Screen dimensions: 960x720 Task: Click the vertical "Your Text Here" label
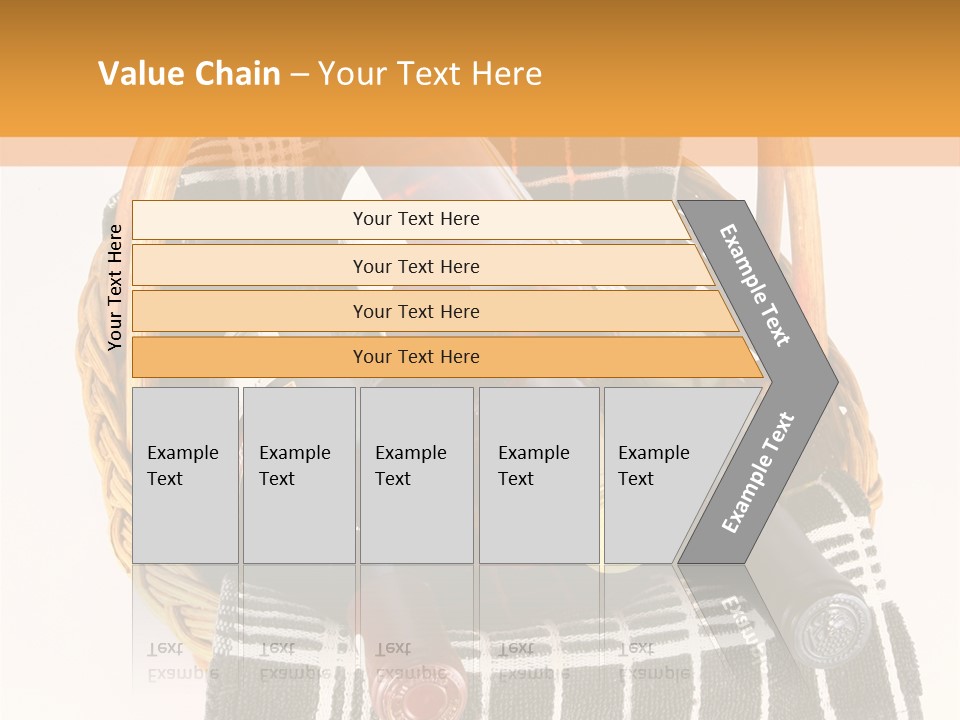(x=115, y=287)
